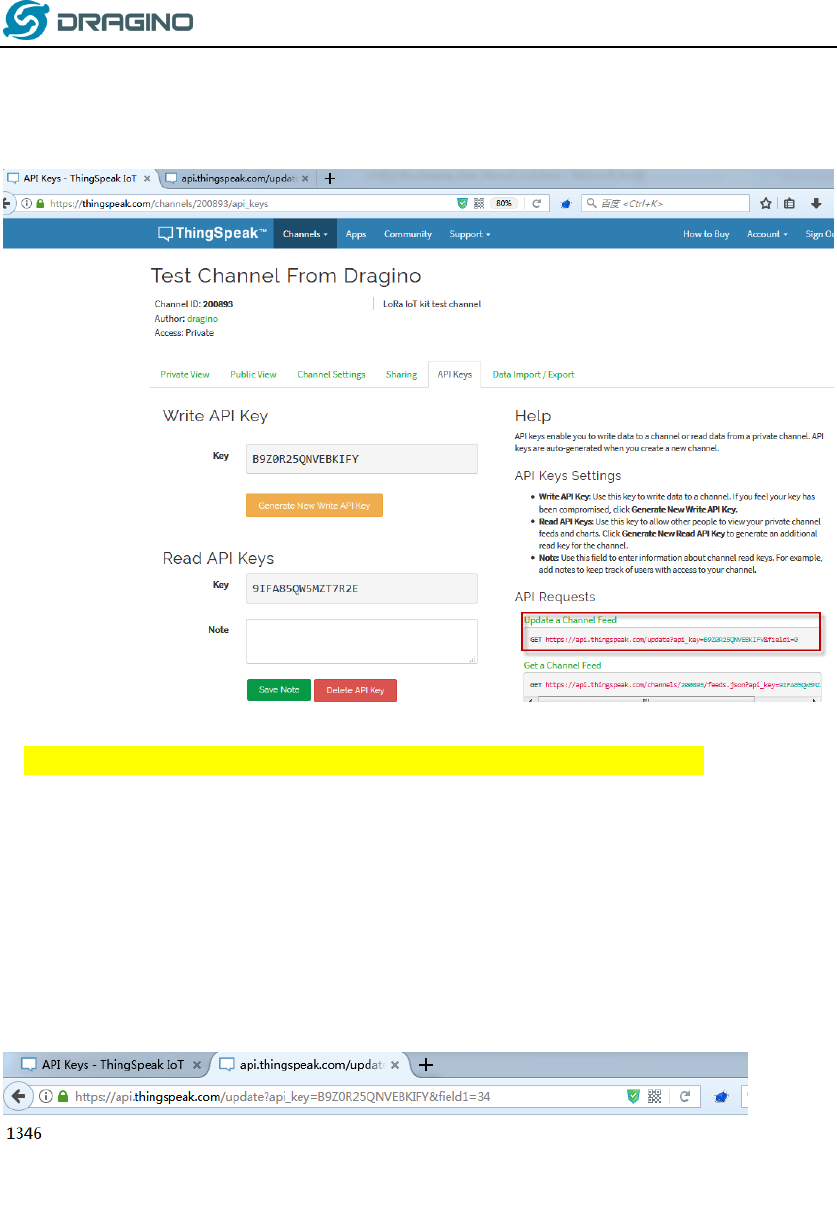This screenshot has height=1221, width=837.
Task: Close the API Keys tab in the browser window showing 1346
Action: [196, 1065]
